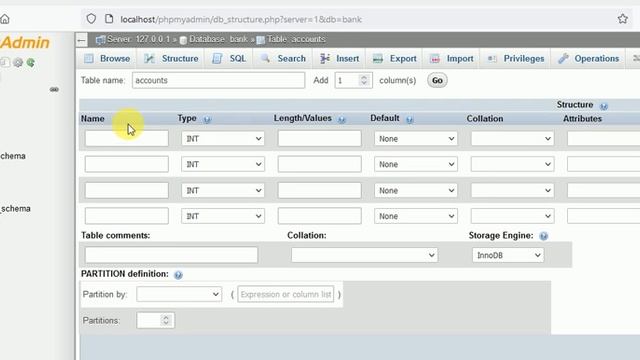The width and height of the screenshot is (640, 360).
Task: Open the third row Default dropdown
Action: pos(416,191)
